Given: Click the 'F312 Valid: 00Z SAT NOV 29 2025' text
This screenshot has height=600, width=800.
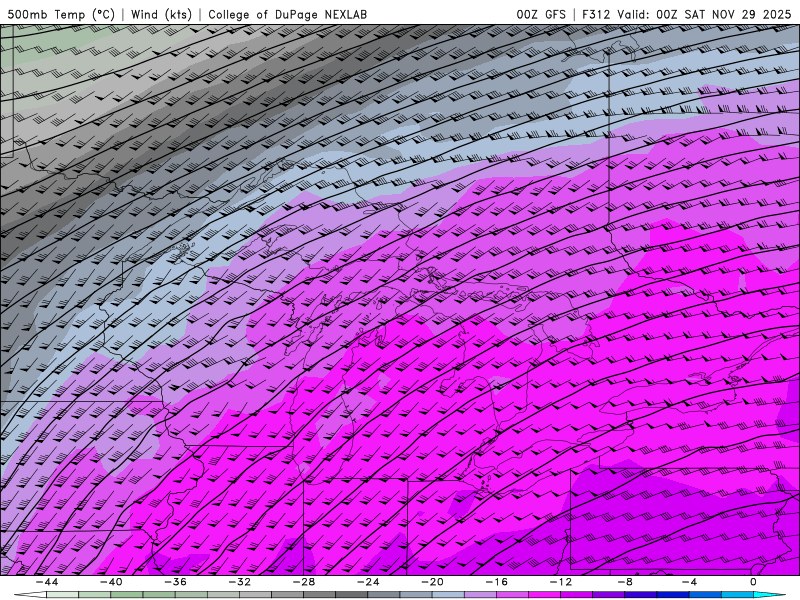Looking at the screenshot, I should pyautogui.click(x=686, y=14).
